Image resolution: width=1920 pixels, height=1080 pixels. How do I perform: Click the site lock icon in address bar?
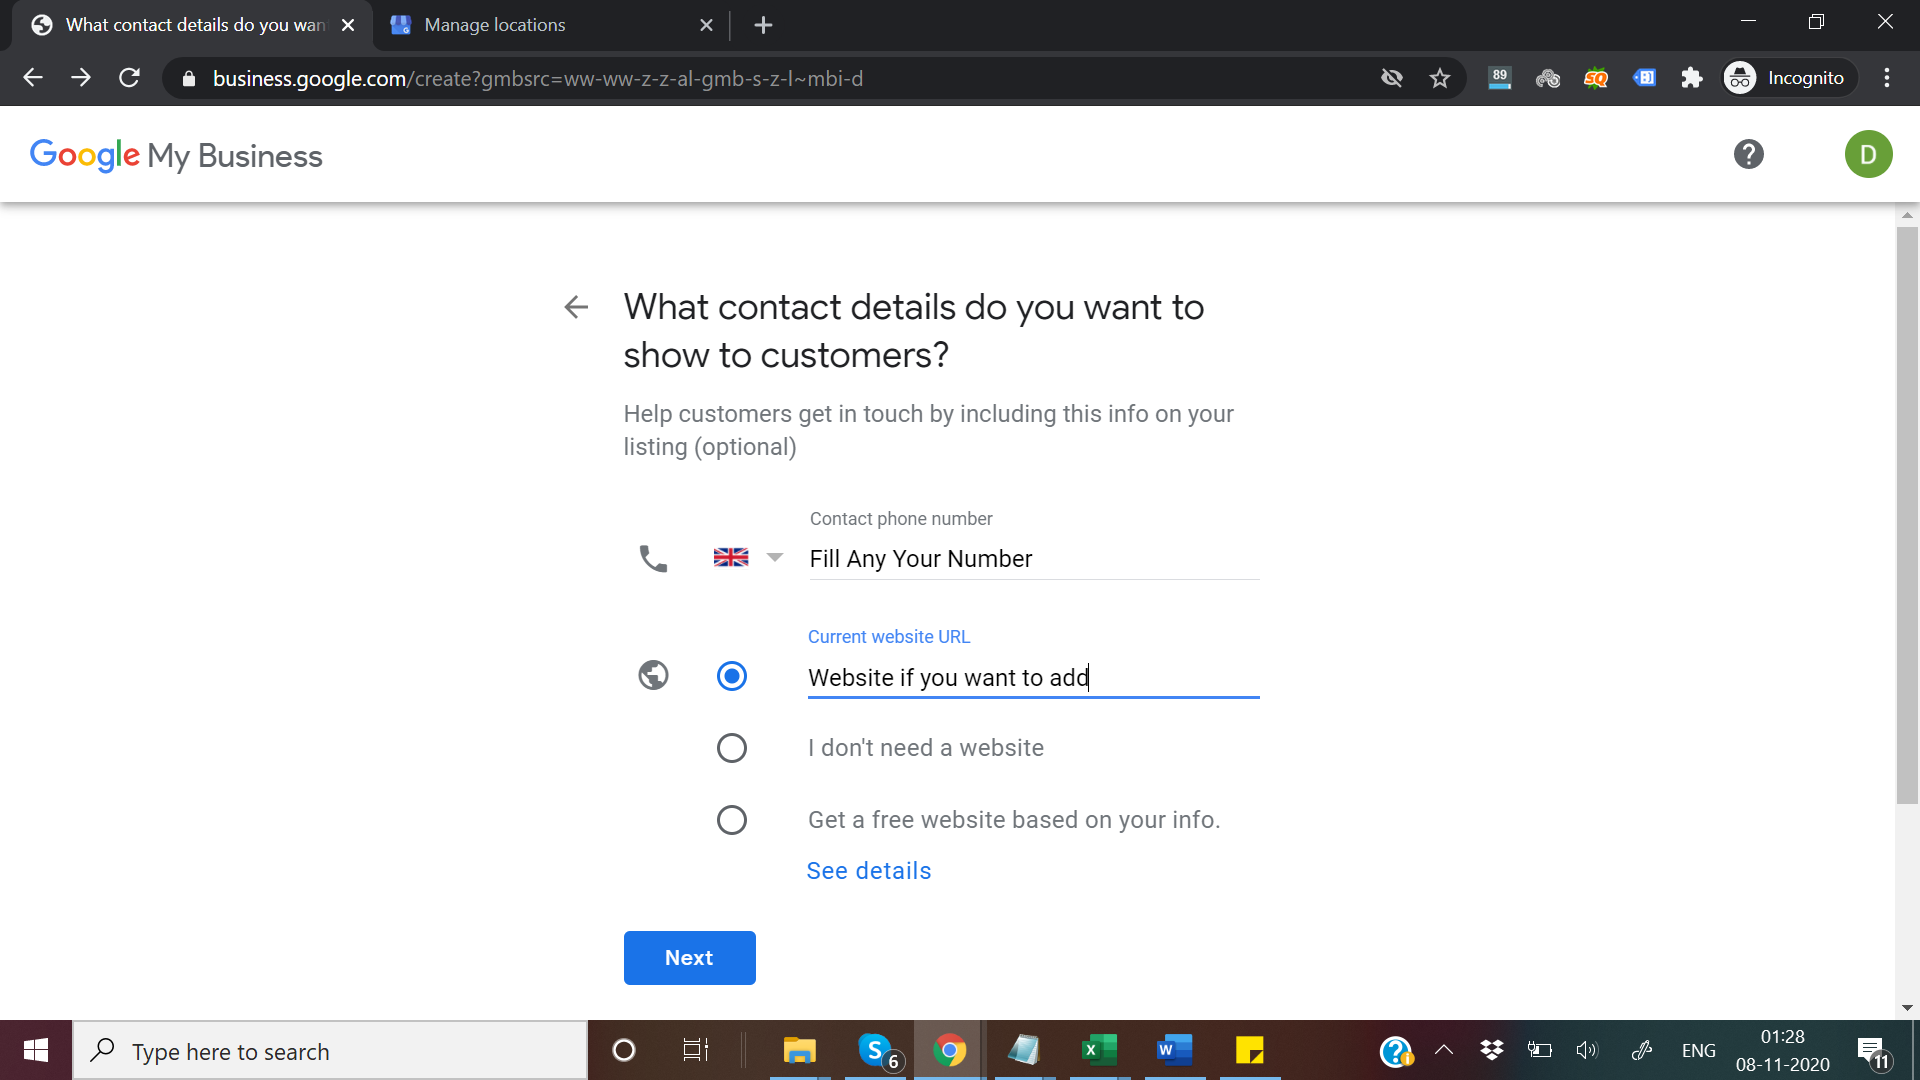[189, 78]
